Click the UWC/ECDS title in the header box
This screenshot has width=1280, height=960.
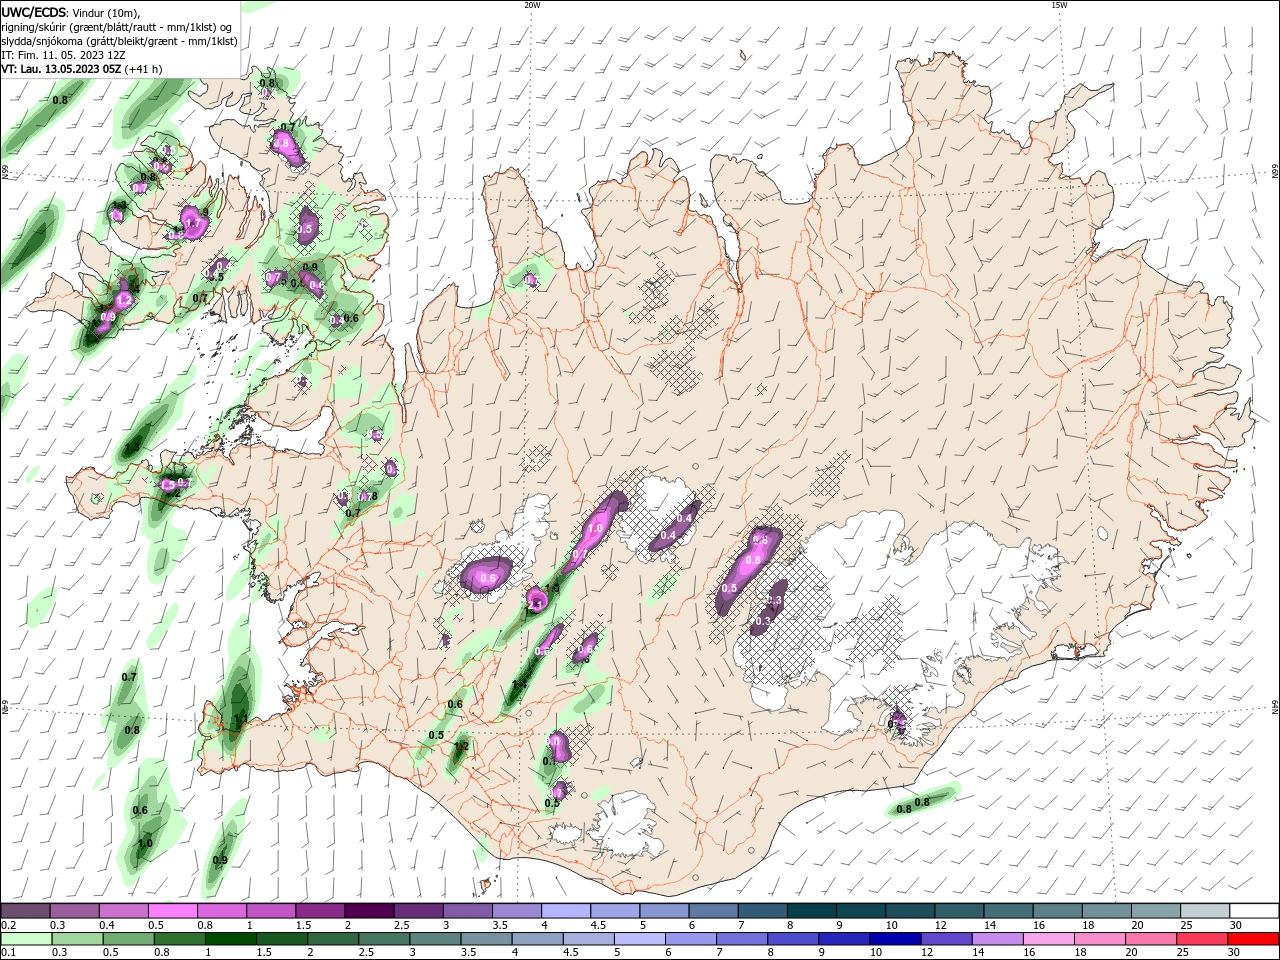[33, 12]
